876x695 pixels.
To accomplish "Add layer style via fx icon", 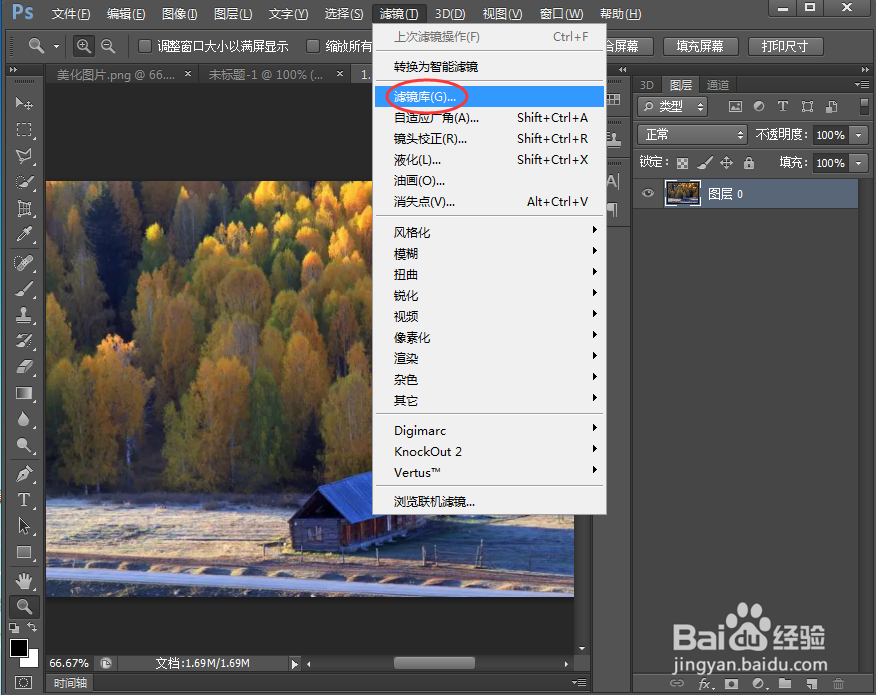I will [x=705, y=683].
